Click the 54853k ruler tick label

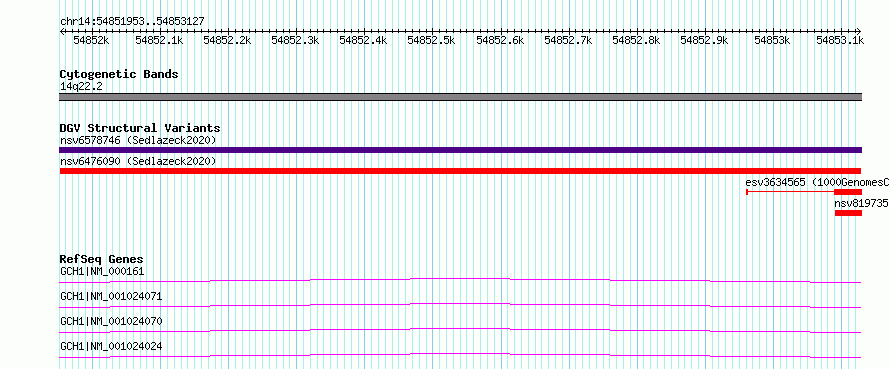(773, 40)
